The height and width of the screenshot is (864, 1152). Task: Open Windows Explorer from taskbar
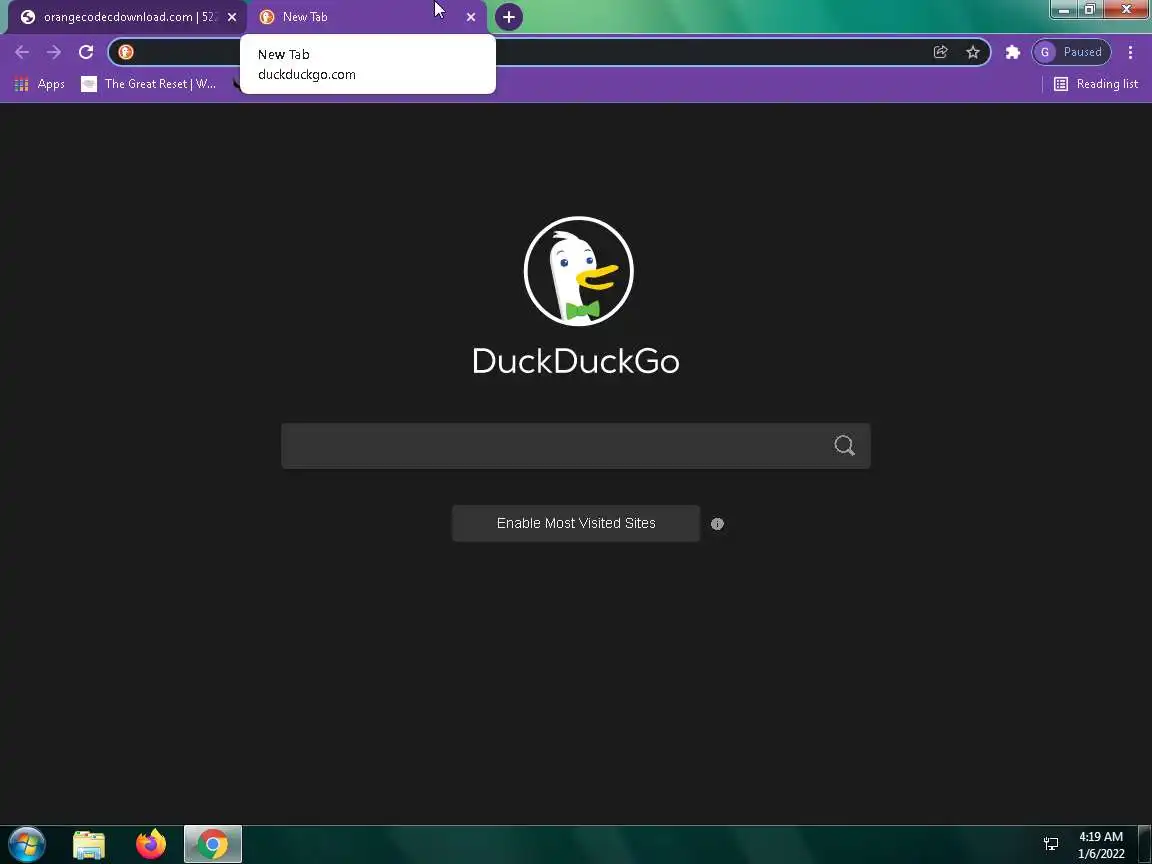89,845
